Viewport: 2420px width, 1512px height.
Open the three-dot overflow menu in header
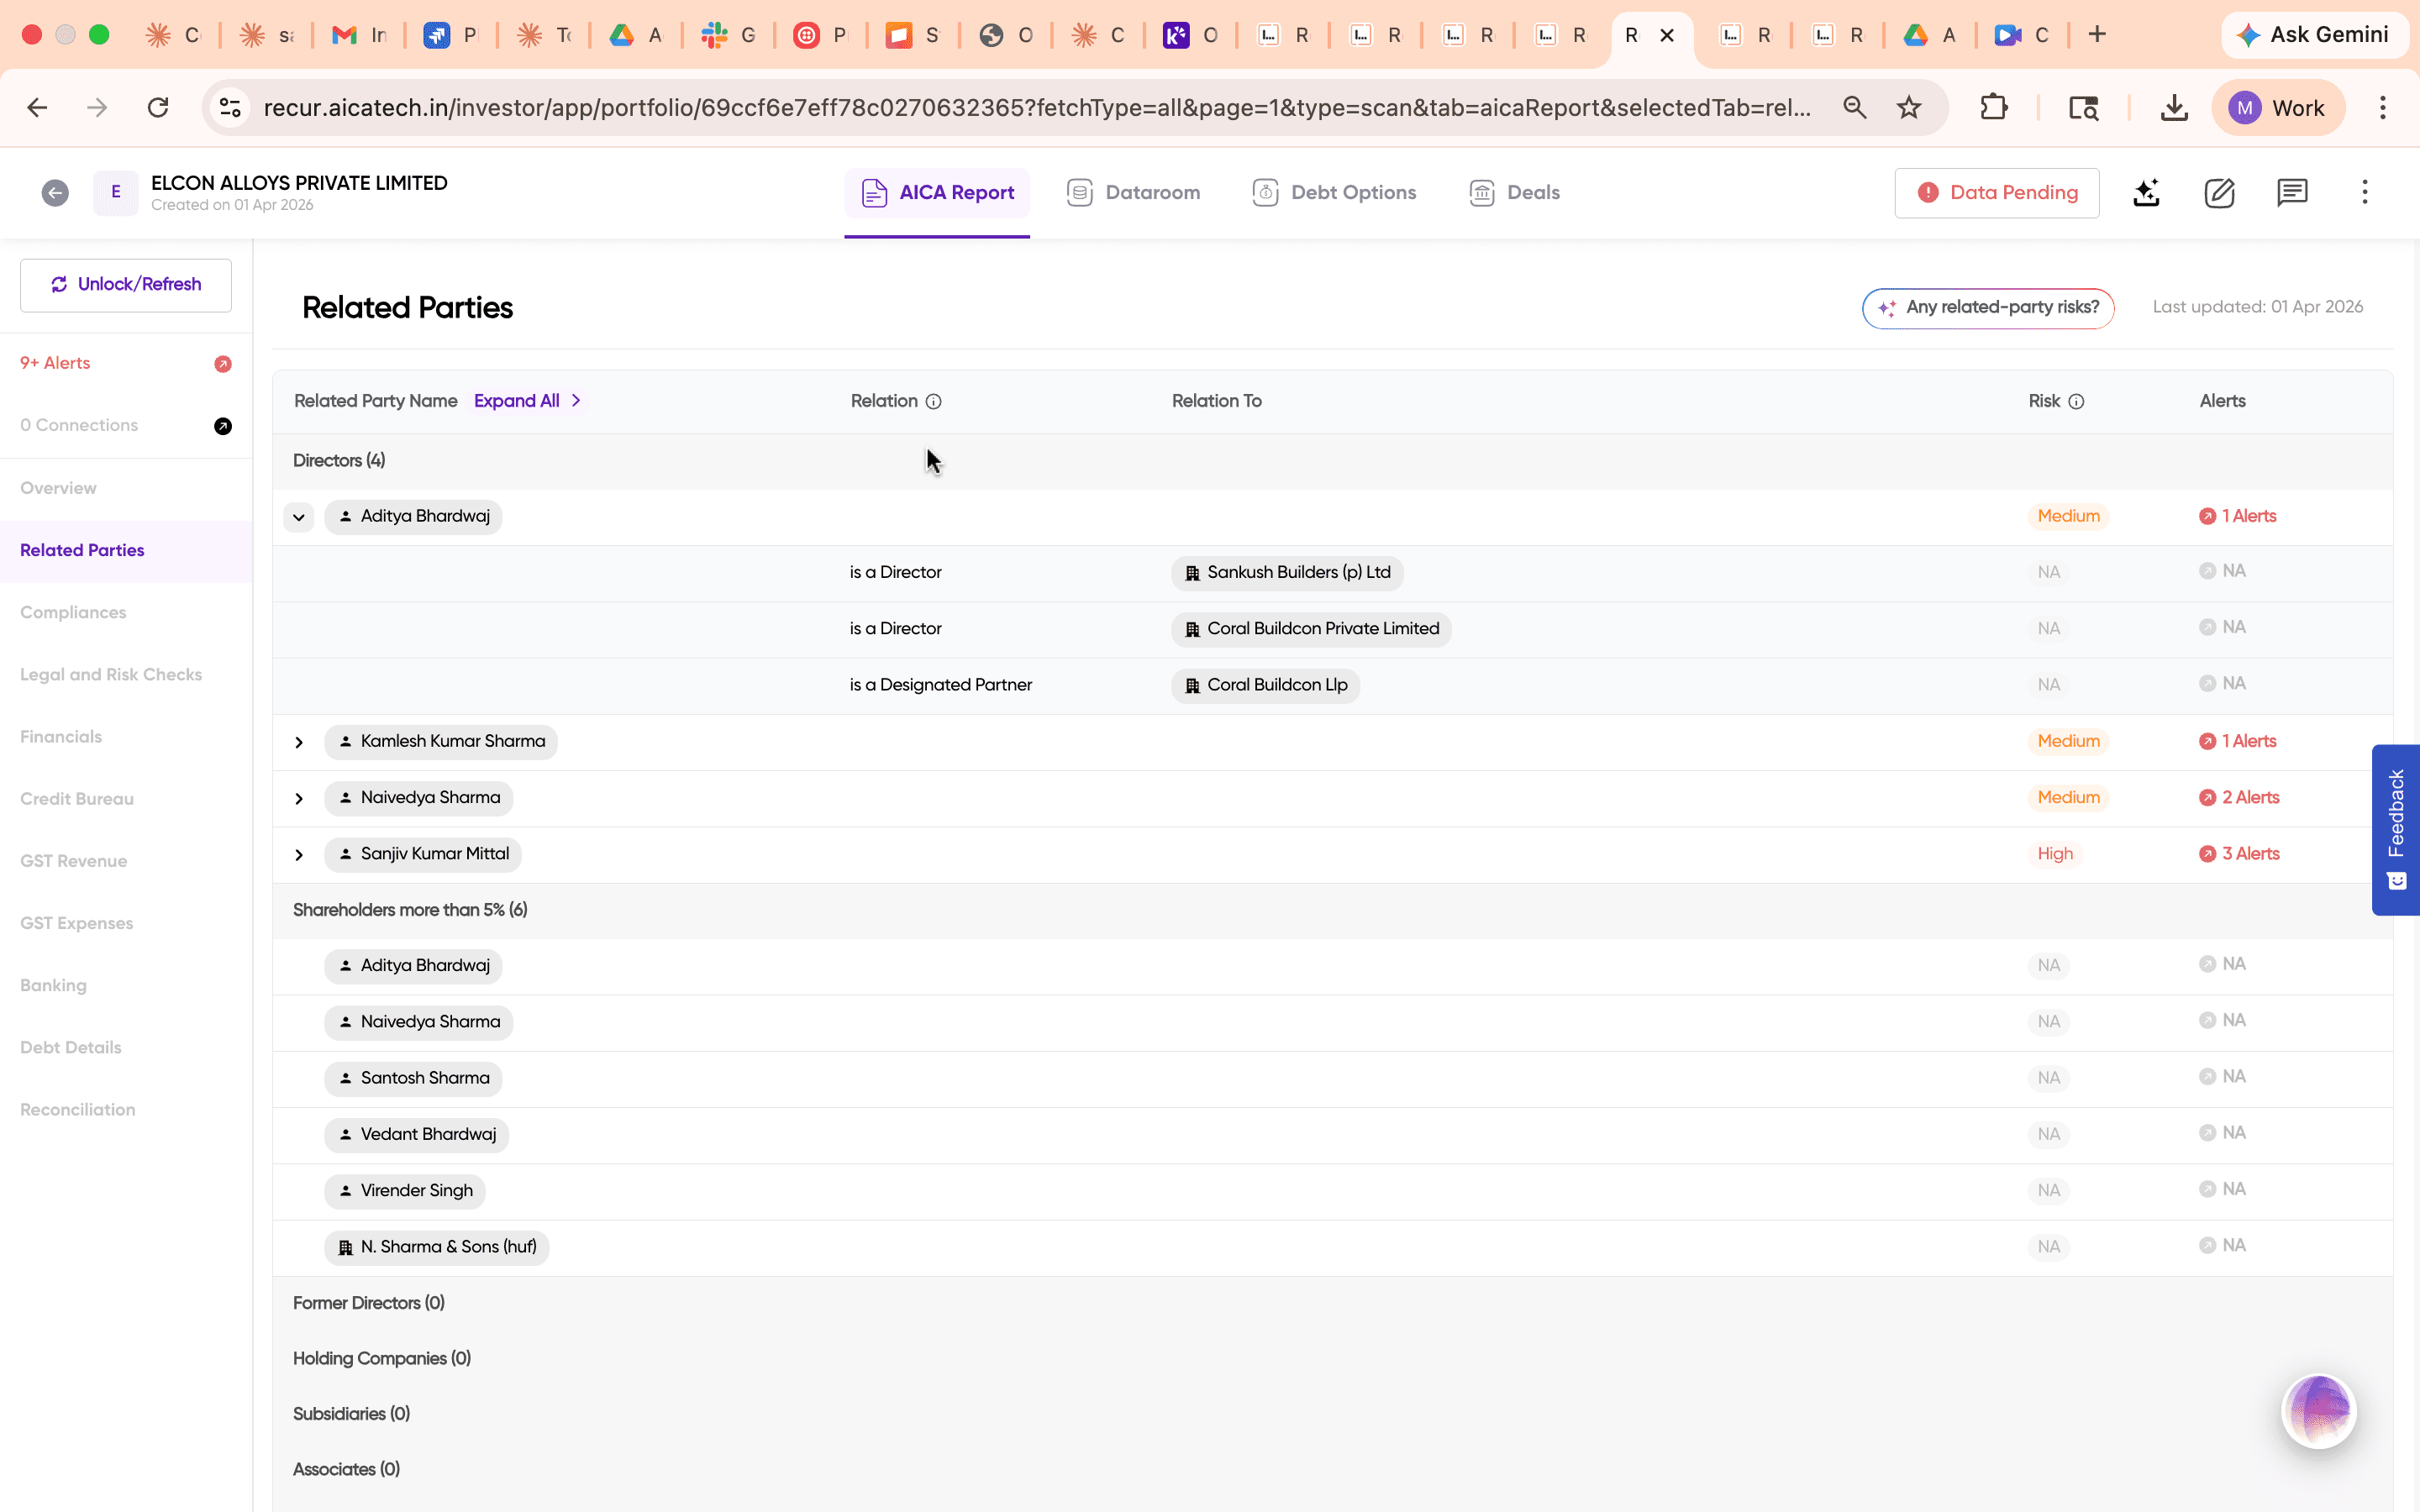(x=2364, y=192)
